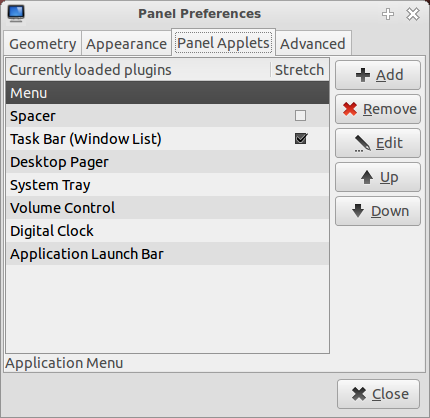Choose the Volume Control plugin
This screenshot has height=418, width=430.
tap(167, 208)
